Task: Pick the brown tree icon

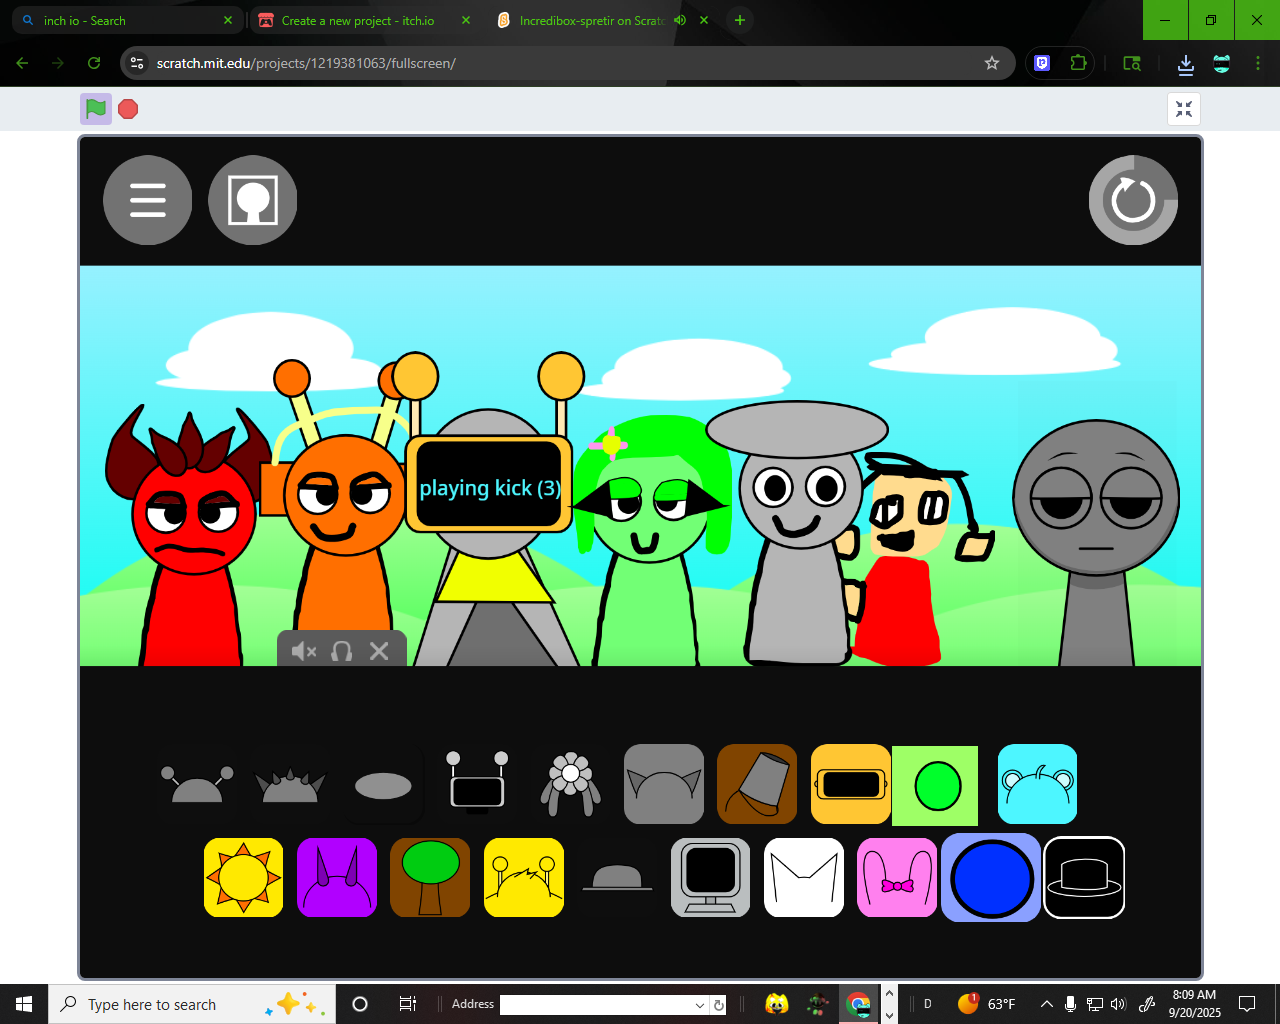Action: (430, 878)
